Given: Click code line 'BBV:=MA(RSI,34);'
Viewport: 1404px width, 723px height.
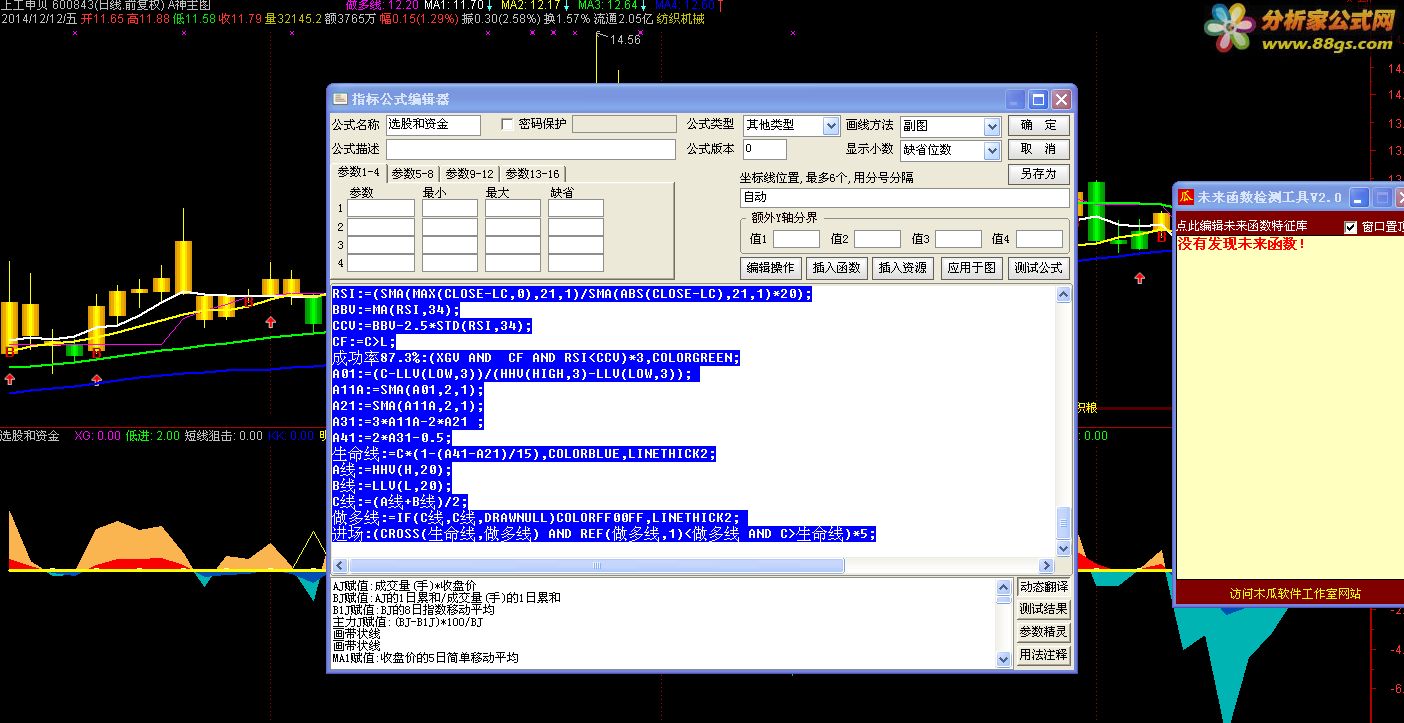Looking at the screenshot, I should coord(395,310).
